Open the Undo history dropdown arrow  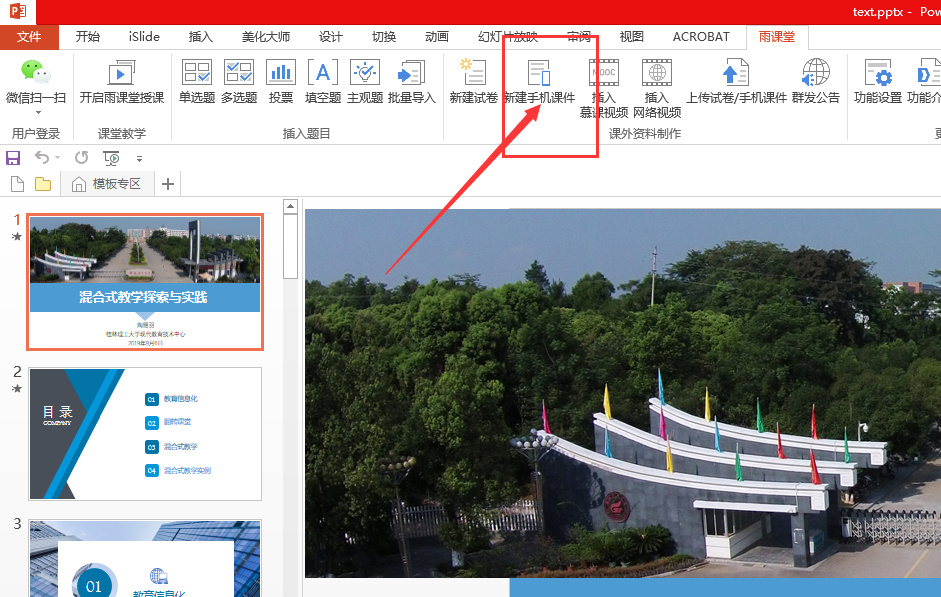[58, 158]
